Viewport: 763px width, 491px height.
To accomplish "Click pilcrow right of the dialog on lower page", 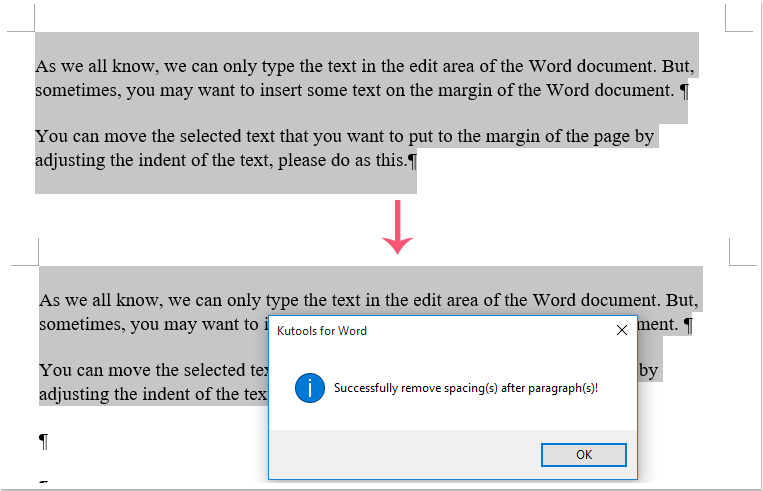I will click(x=687, y=325).
